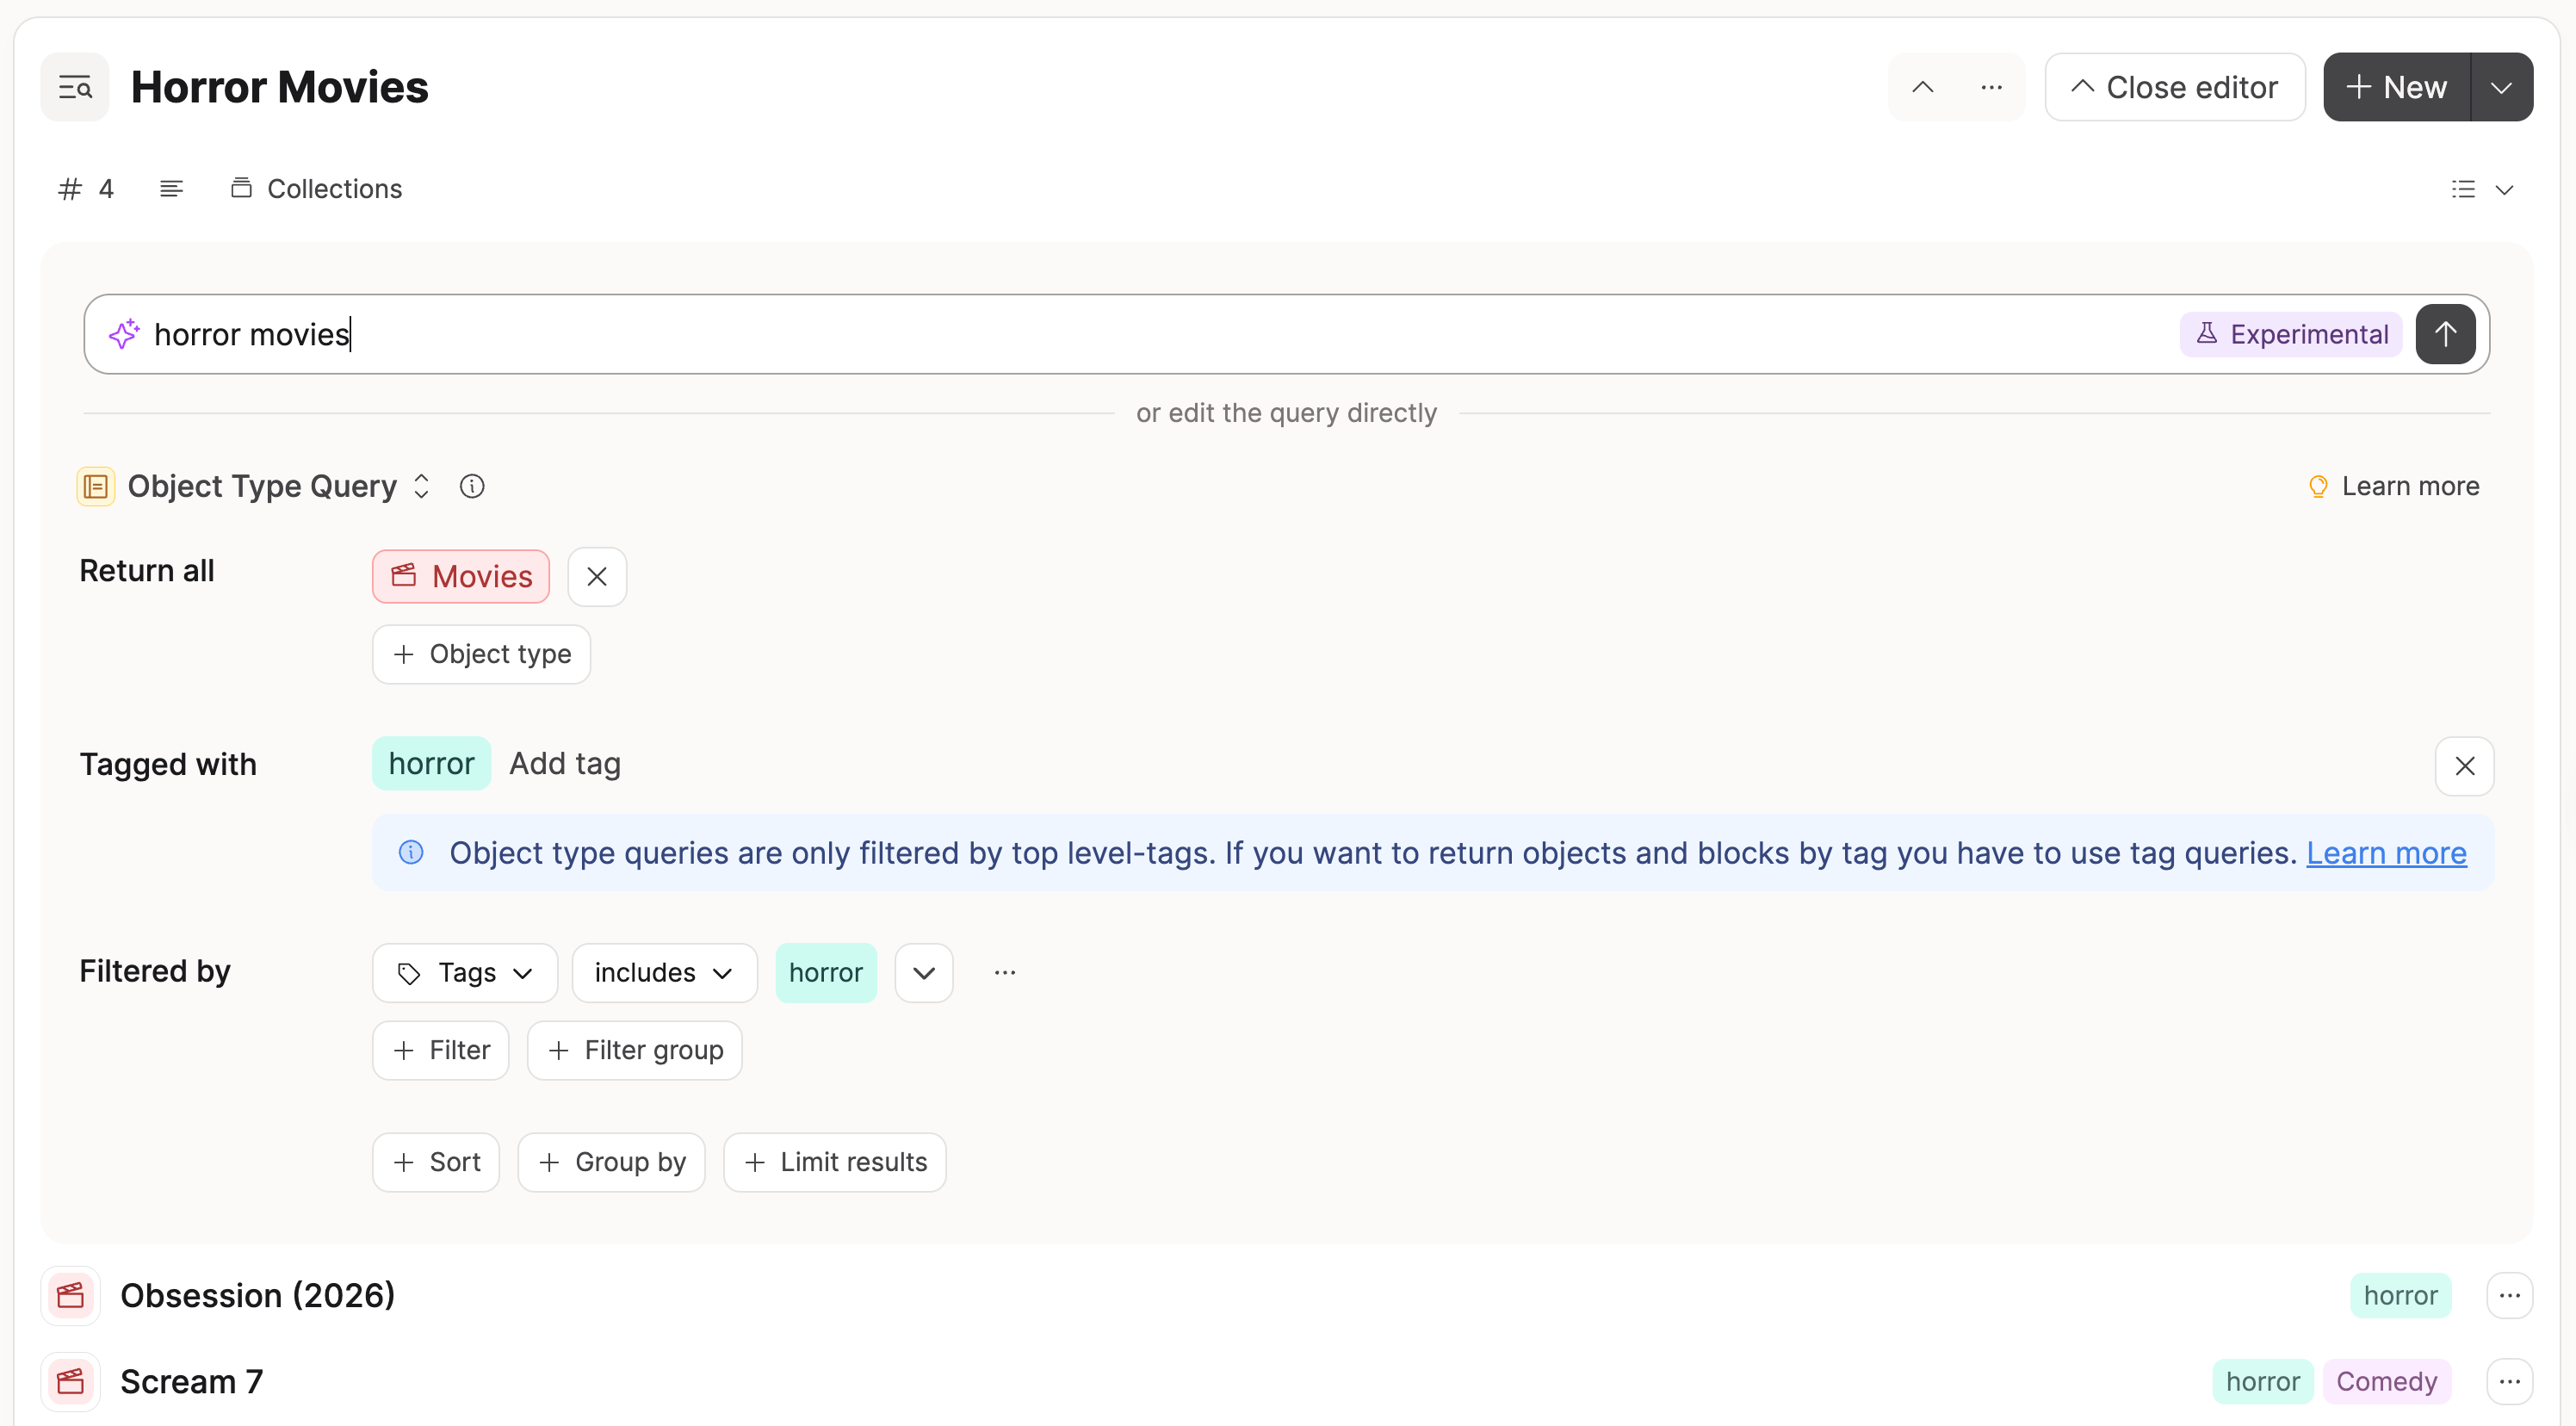This screenshot has height=1426, width=2576.
Task: Remove the Movies object type with X
Action: [597, 577]
